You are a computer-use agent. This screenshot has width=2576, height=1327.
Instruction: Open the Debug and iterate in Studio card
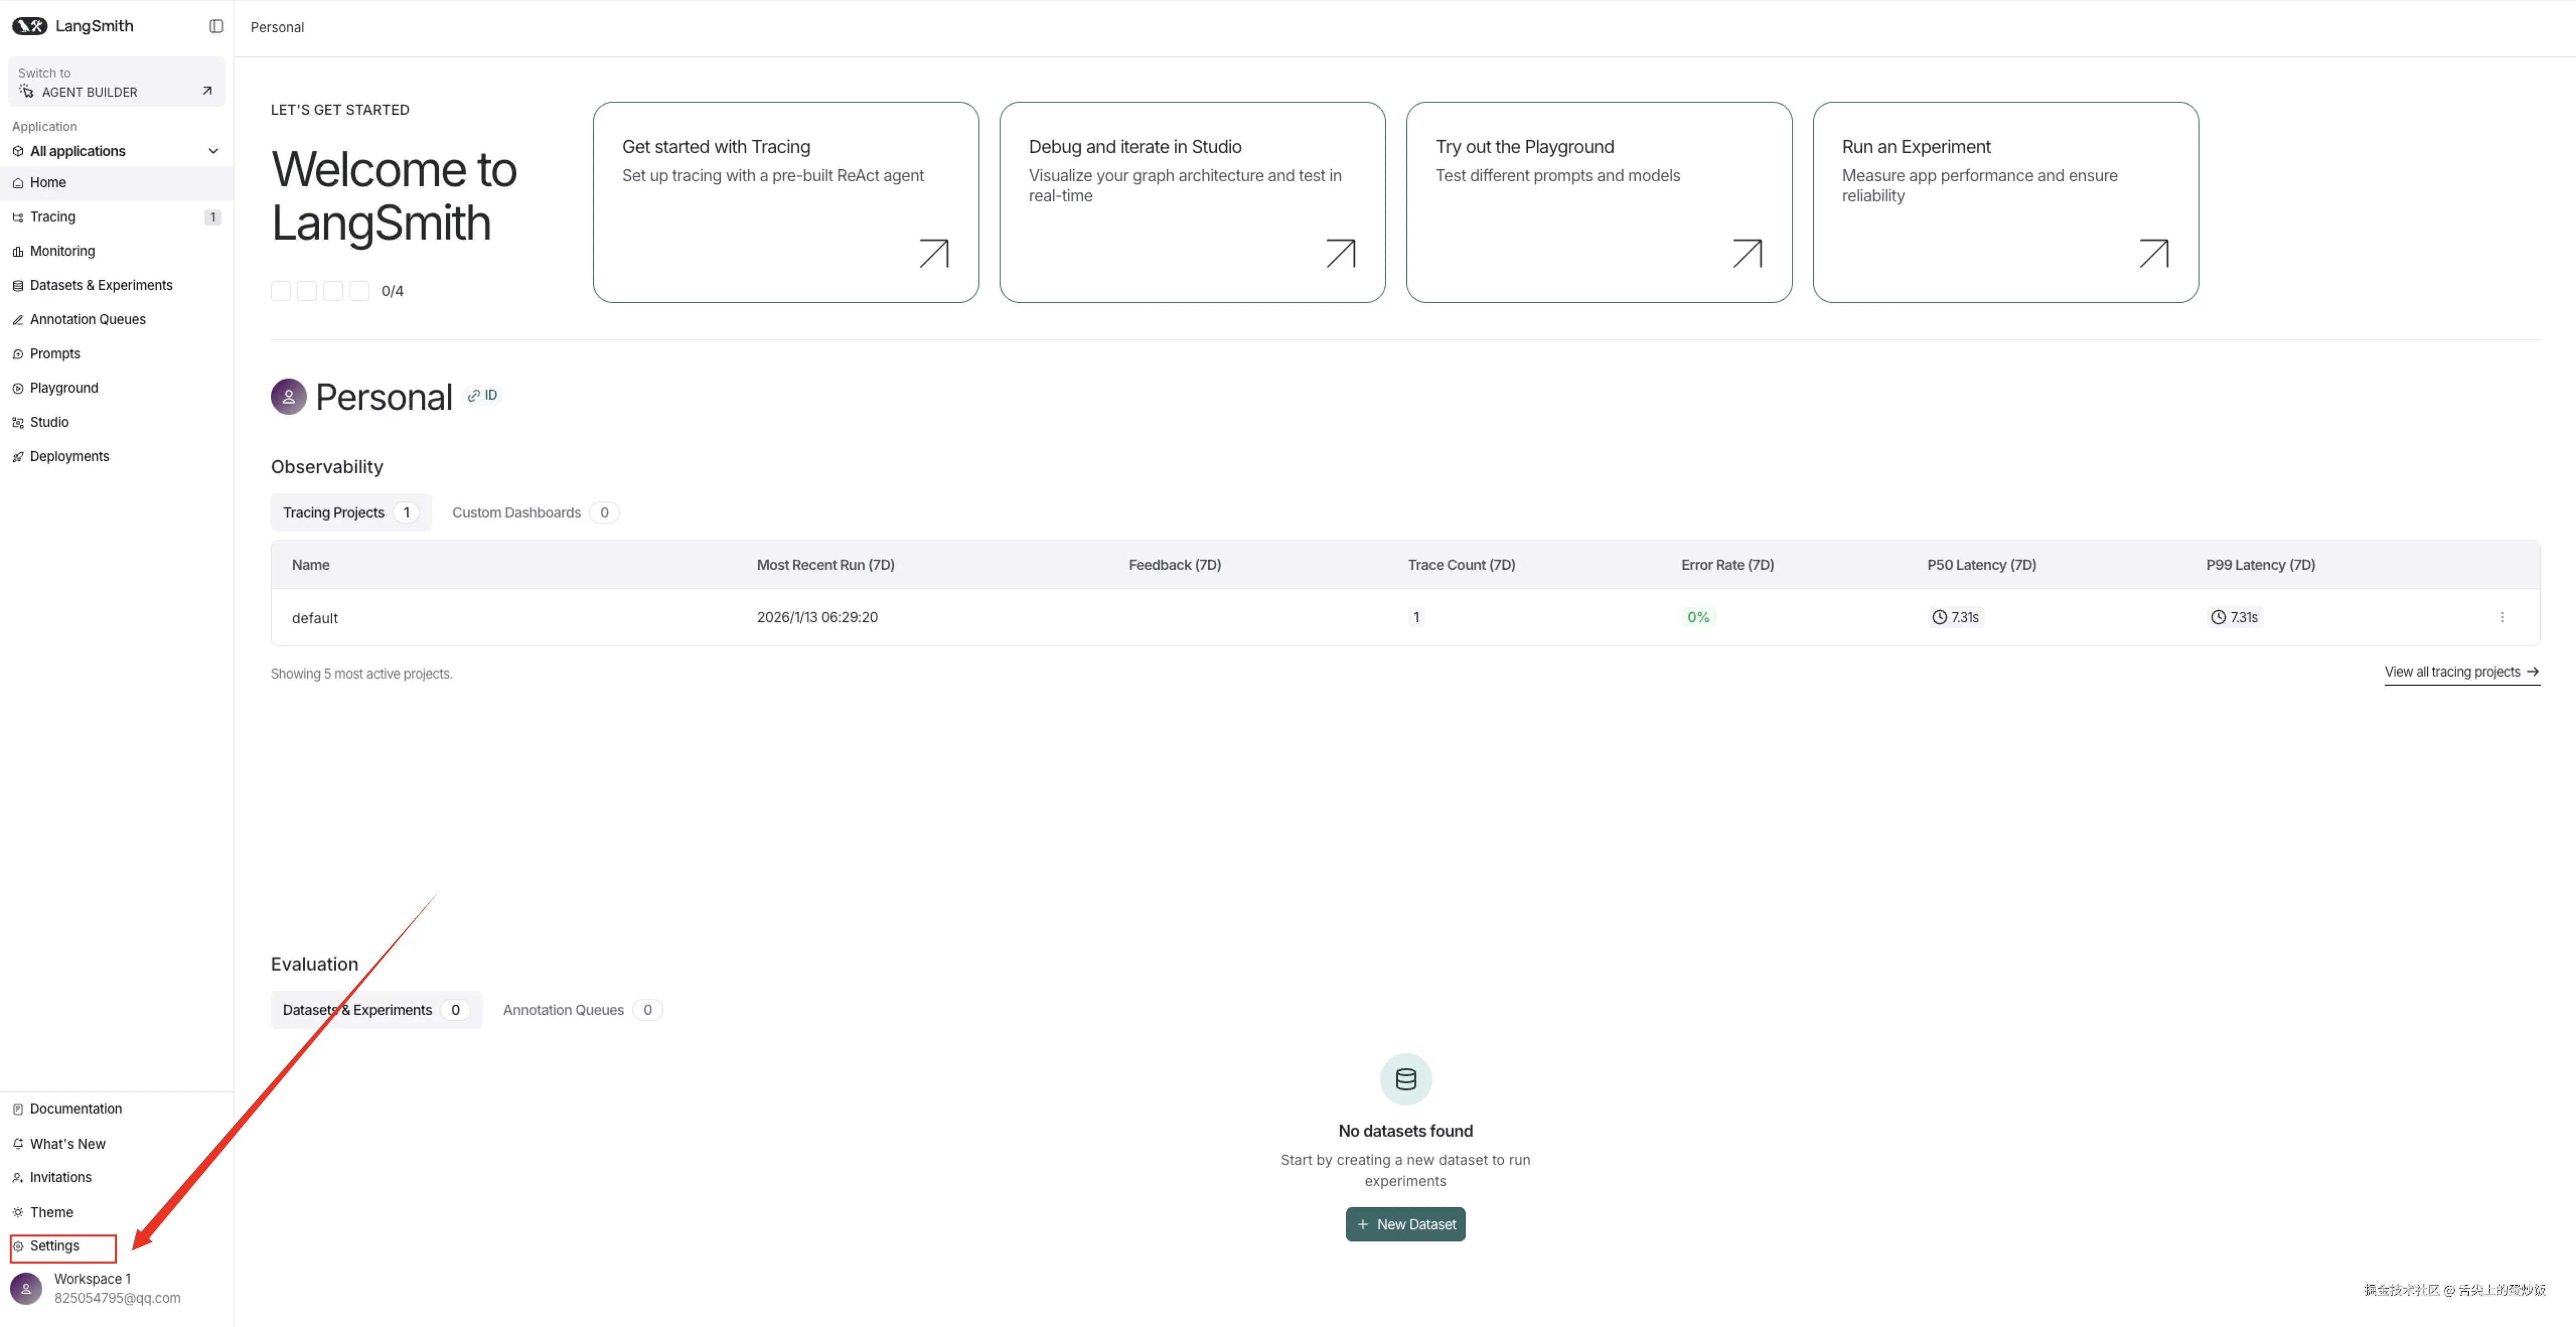tap(1192, 202)
